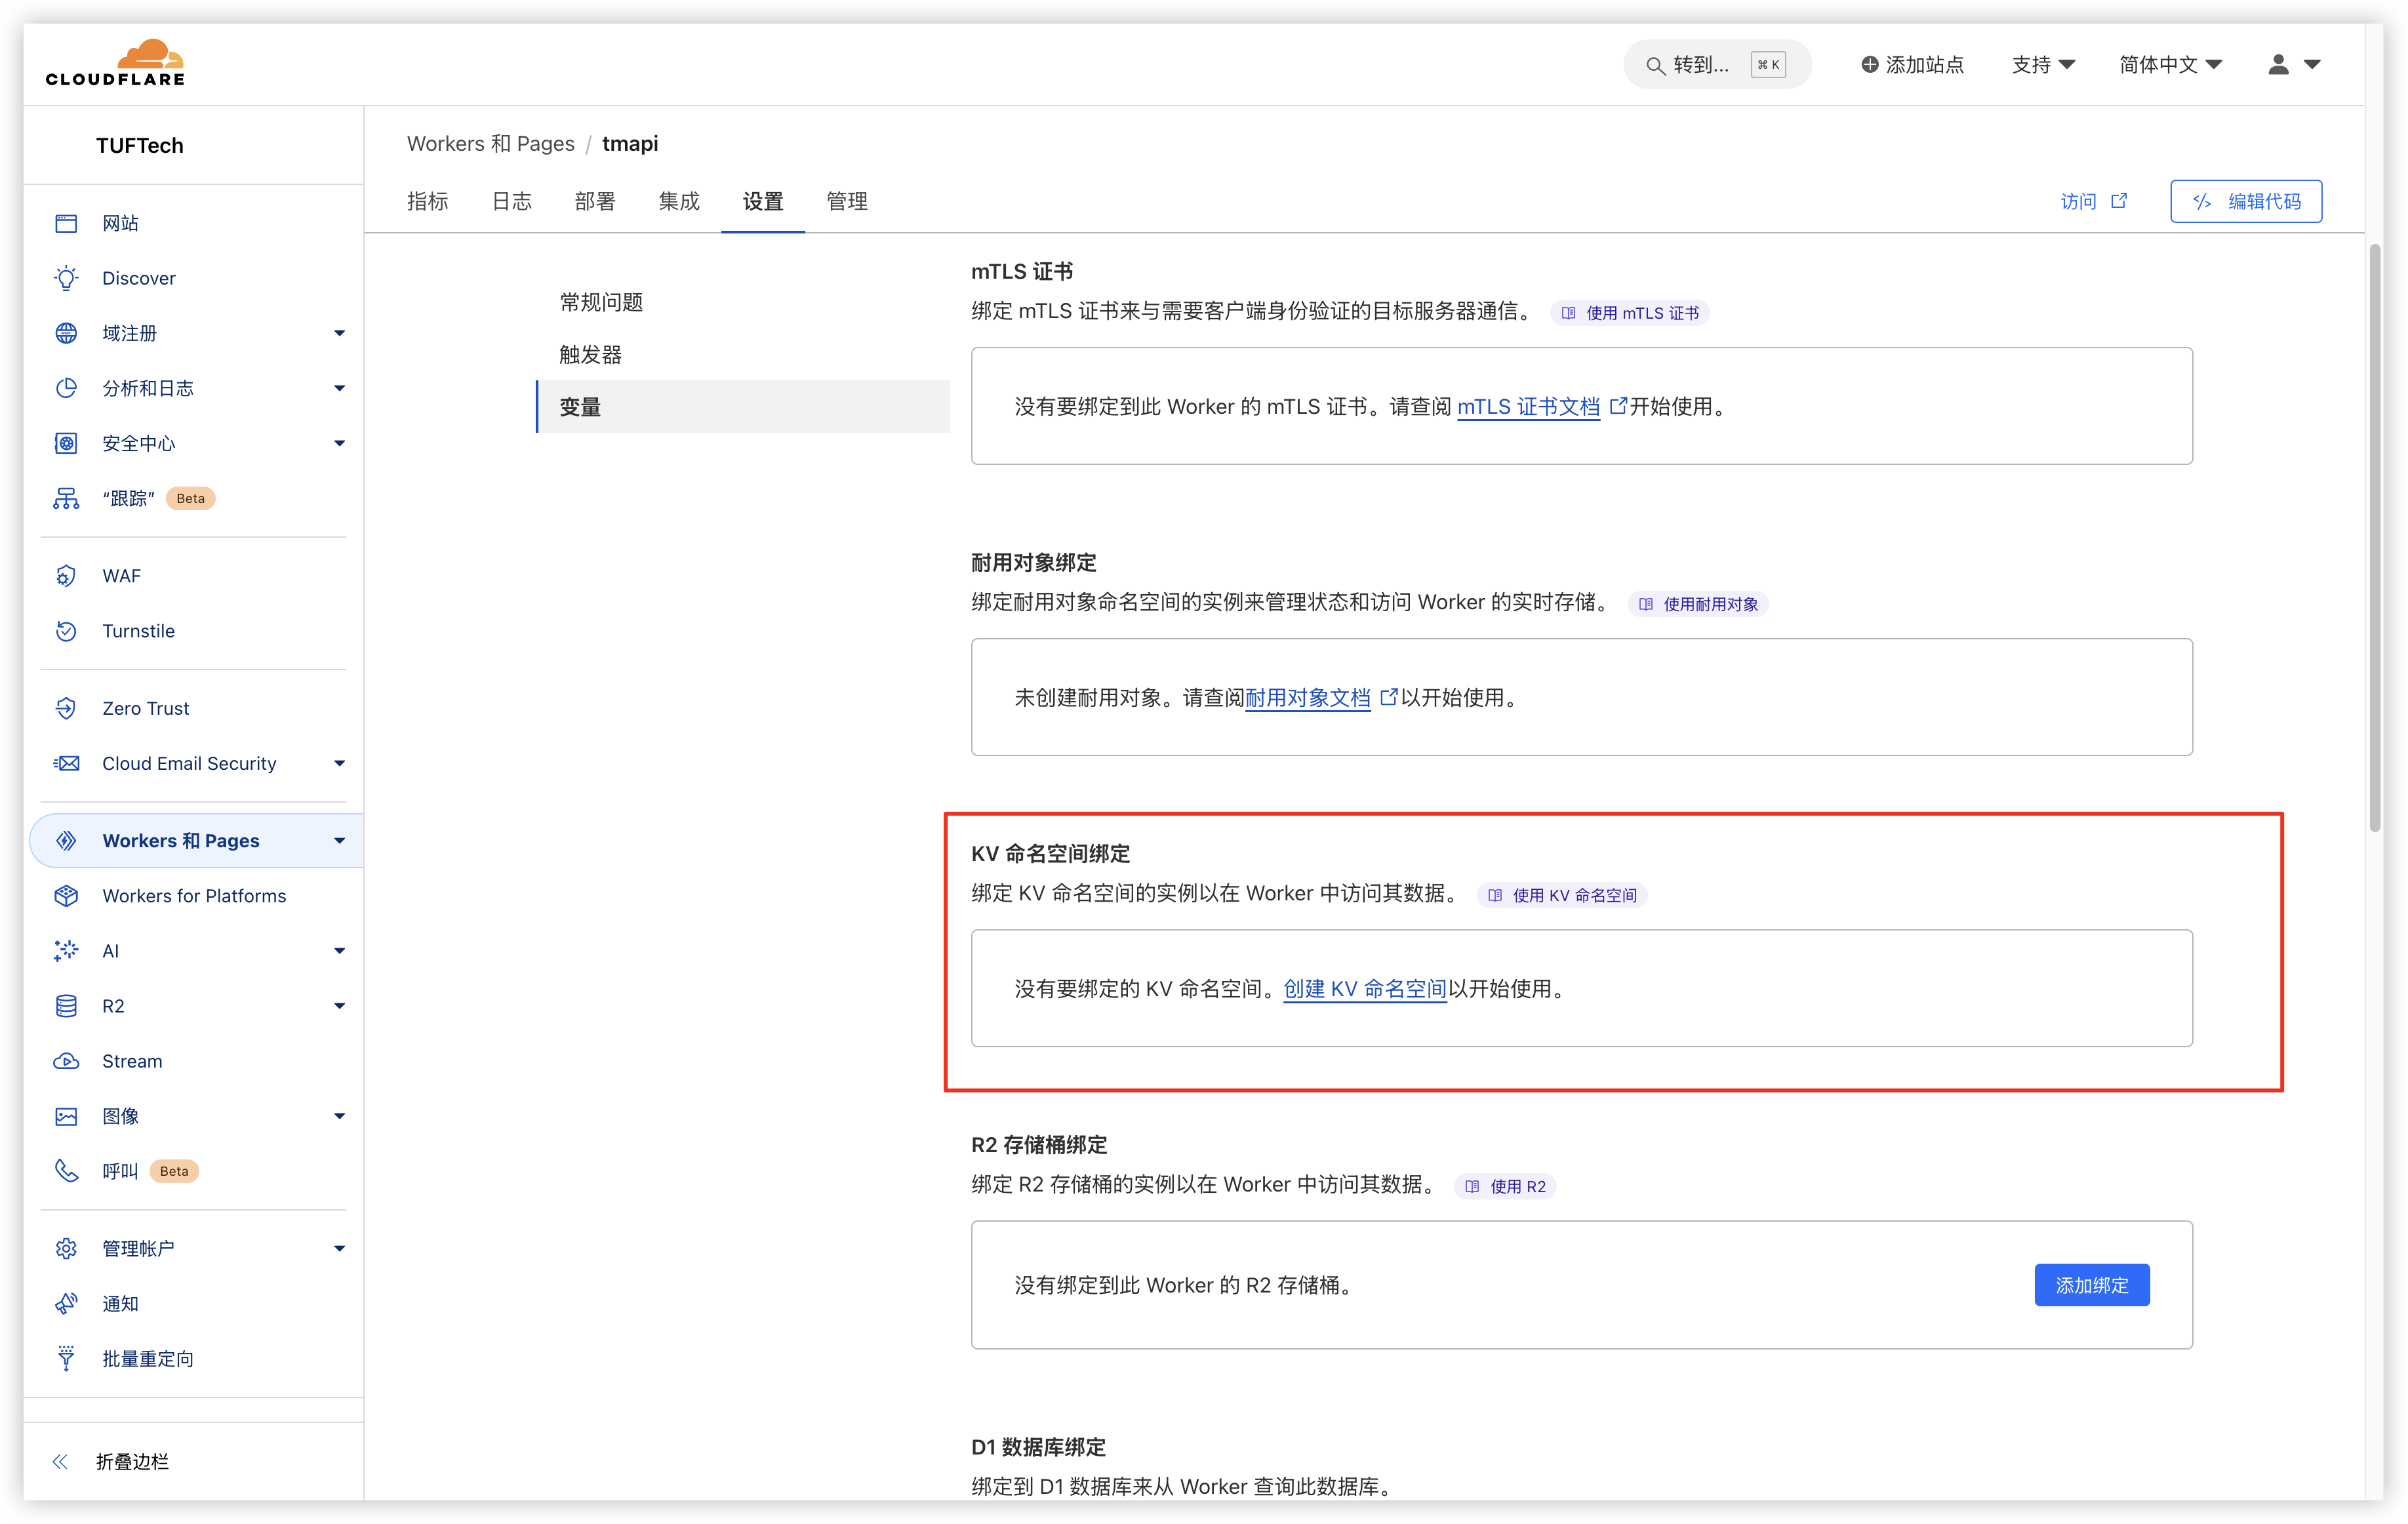Open the Discover lightbulb icon
Viewport: 2408px width, 1524px height.
coord(66,278)
